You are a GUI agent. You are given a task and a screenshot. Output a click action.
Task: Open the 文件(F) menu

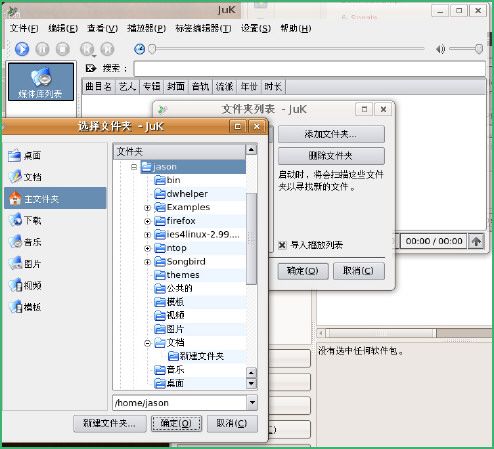(x=24, y=29)
